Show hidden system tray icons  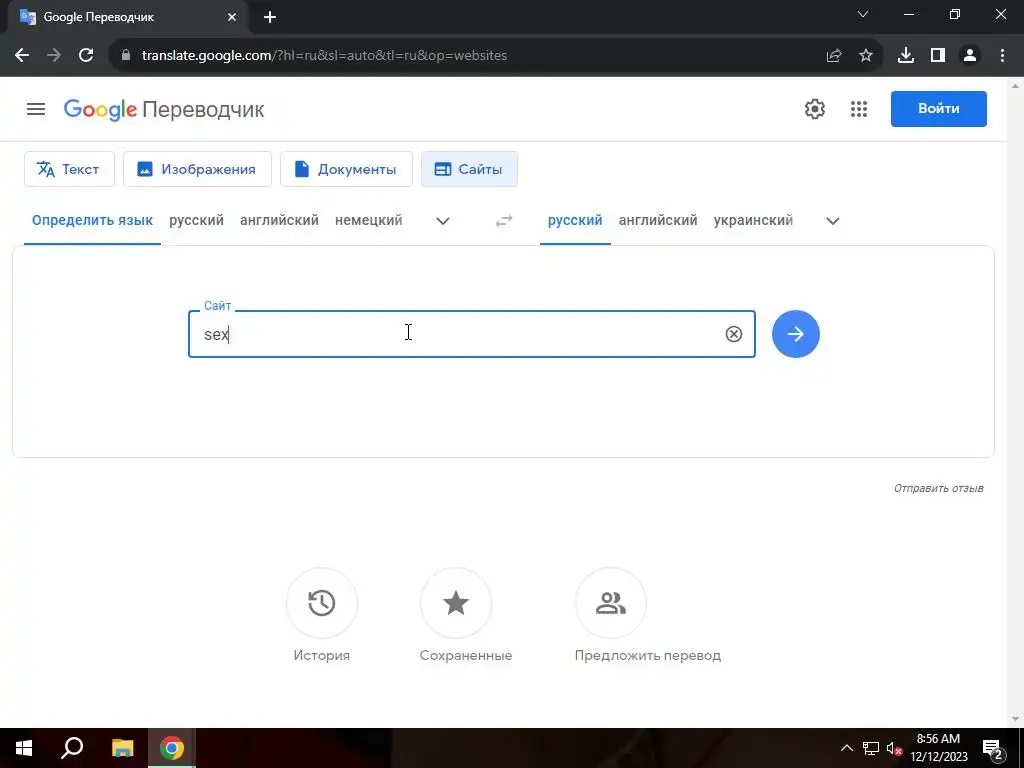click(846, 748)
